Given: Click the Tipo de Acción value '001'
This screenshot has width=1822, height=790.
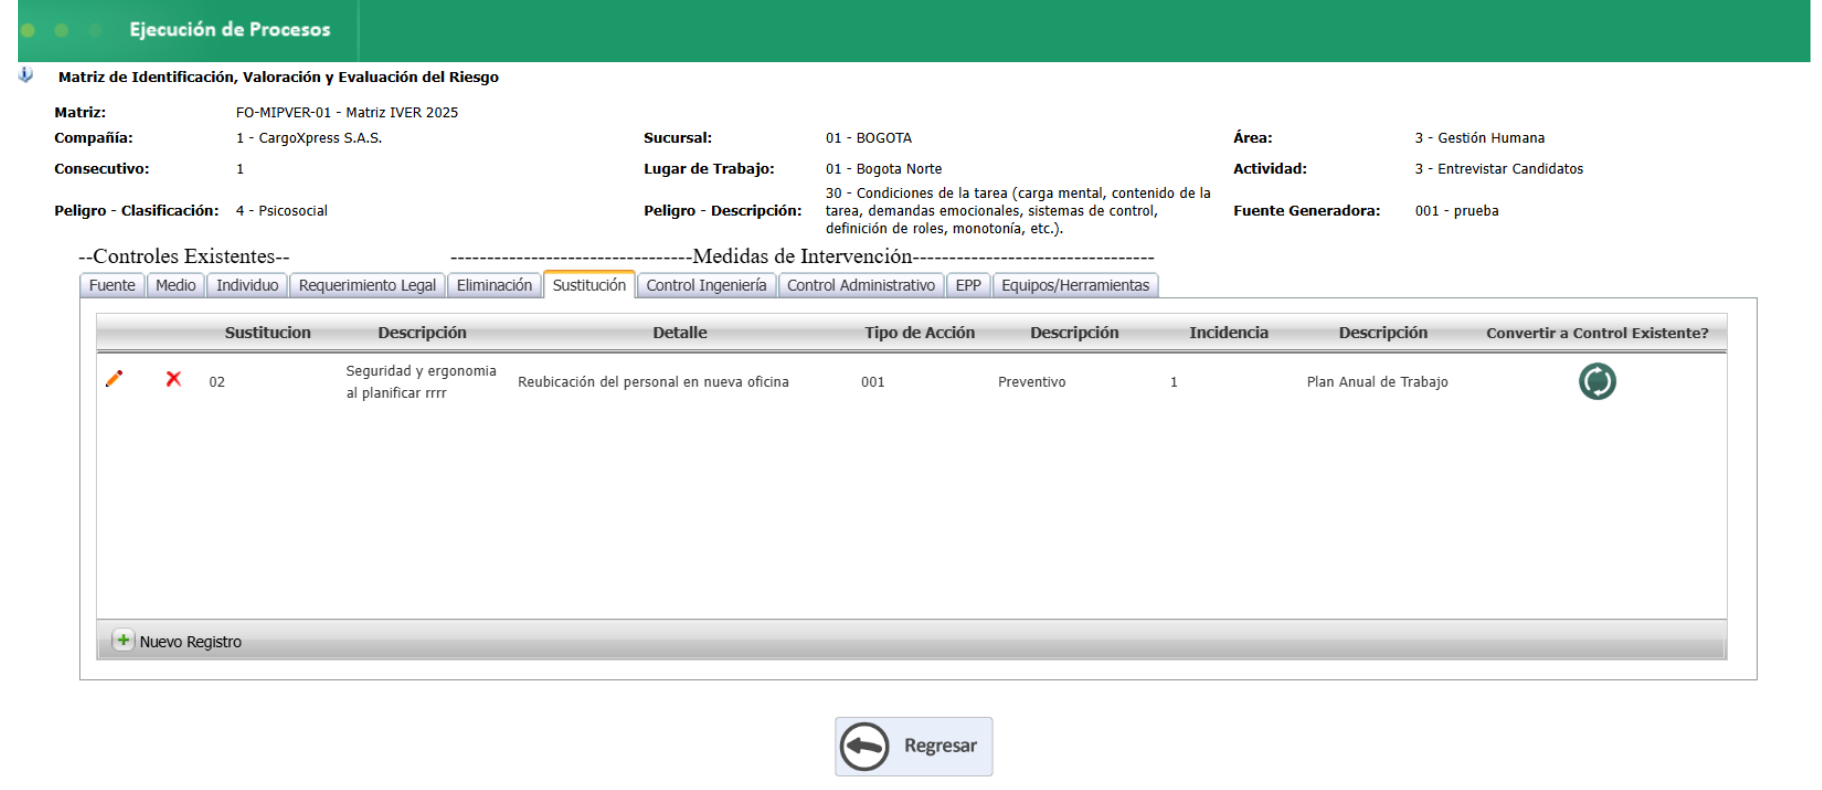Looking at the screenshot, I should point(873,382).
